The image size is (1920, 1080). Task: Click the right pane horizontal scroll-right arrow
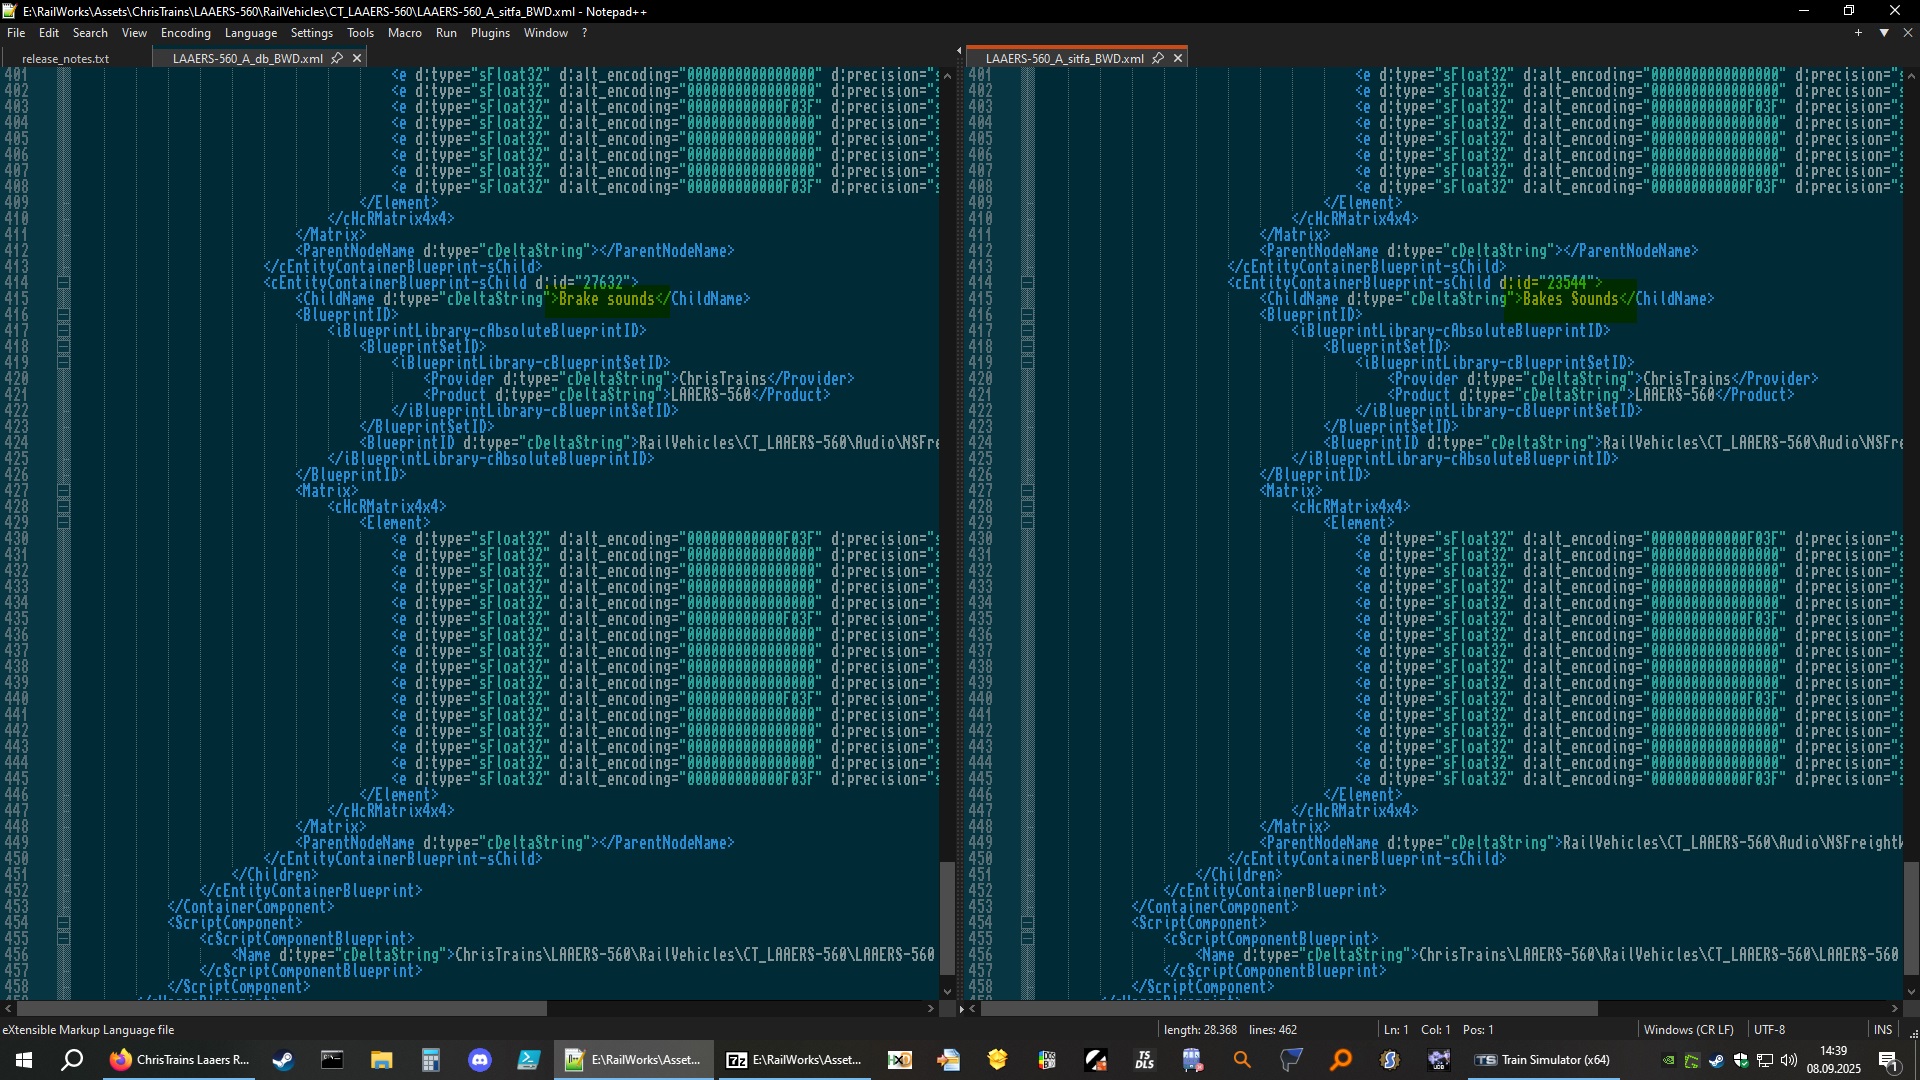click(1895, 1009)
